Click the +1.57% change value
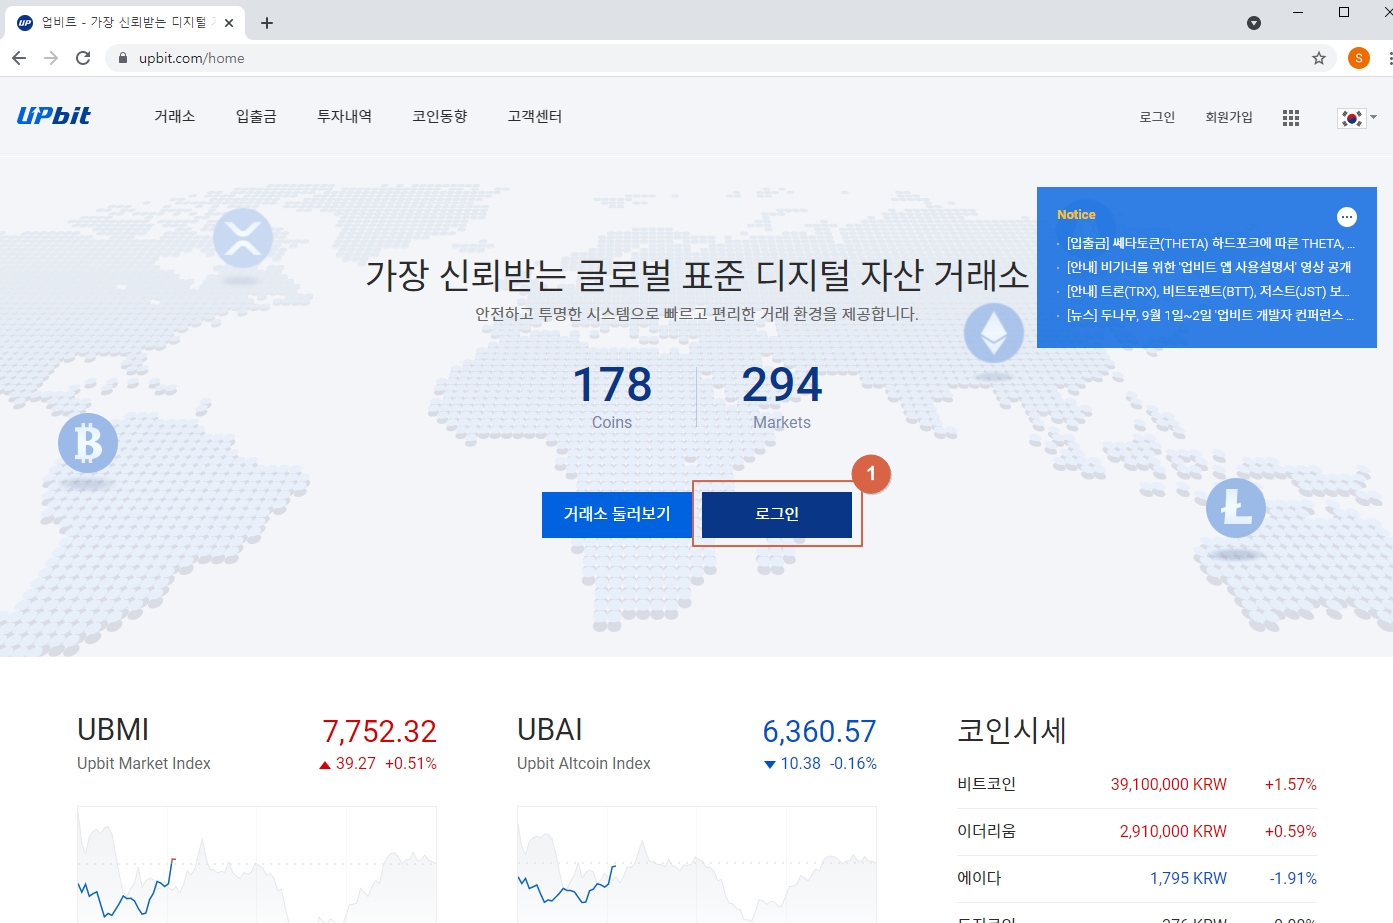 [1291, 785]
